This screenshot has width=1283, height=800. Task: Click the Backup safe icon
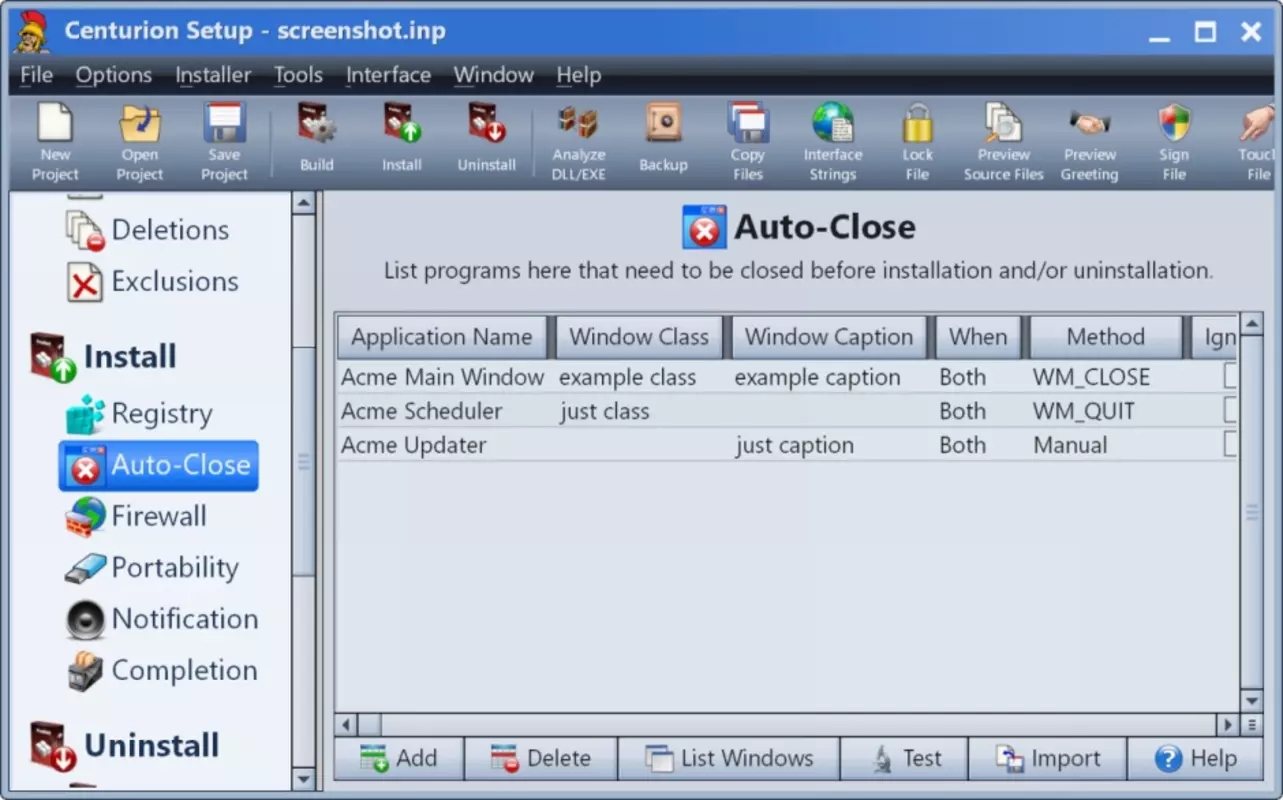point(663,138)
